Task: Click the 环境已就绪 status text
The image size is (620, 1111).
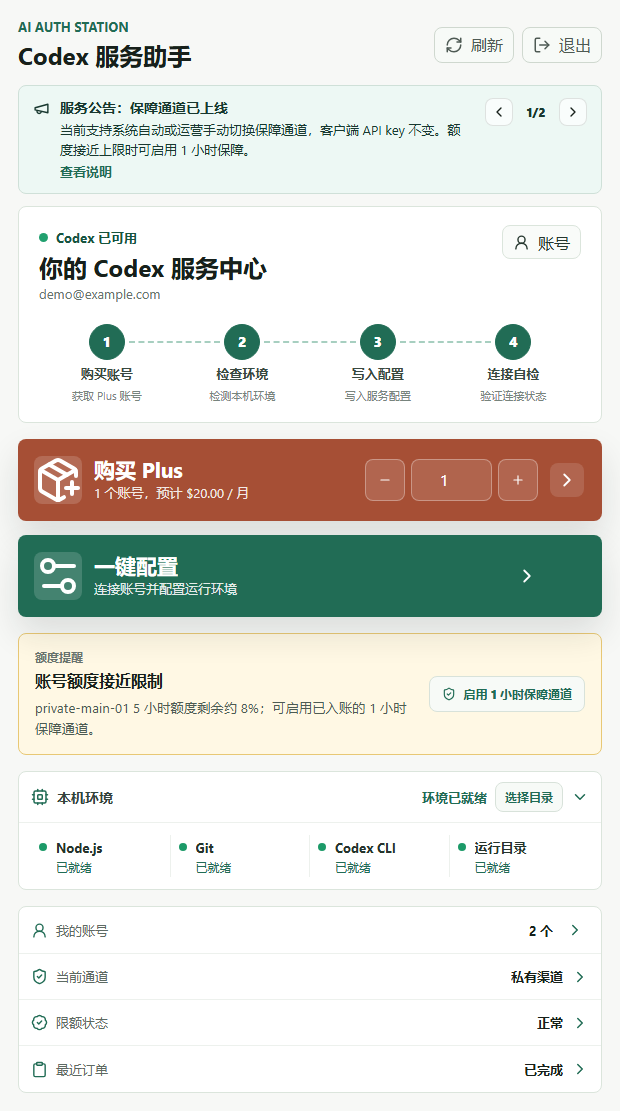Action: tap(454, 798)
